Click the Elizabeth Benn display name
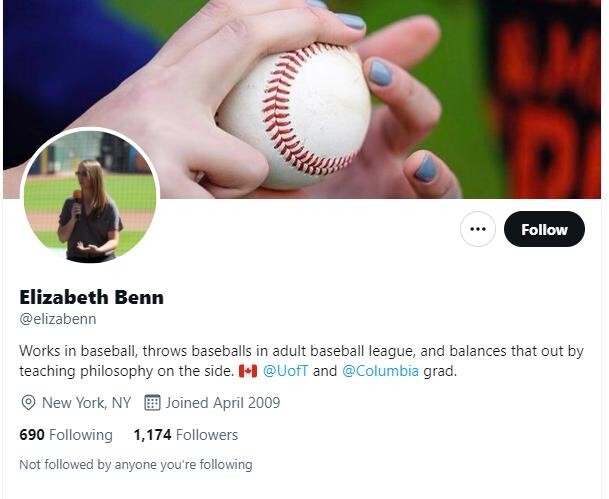Viewport: 609px width, 499px height. 91,297
